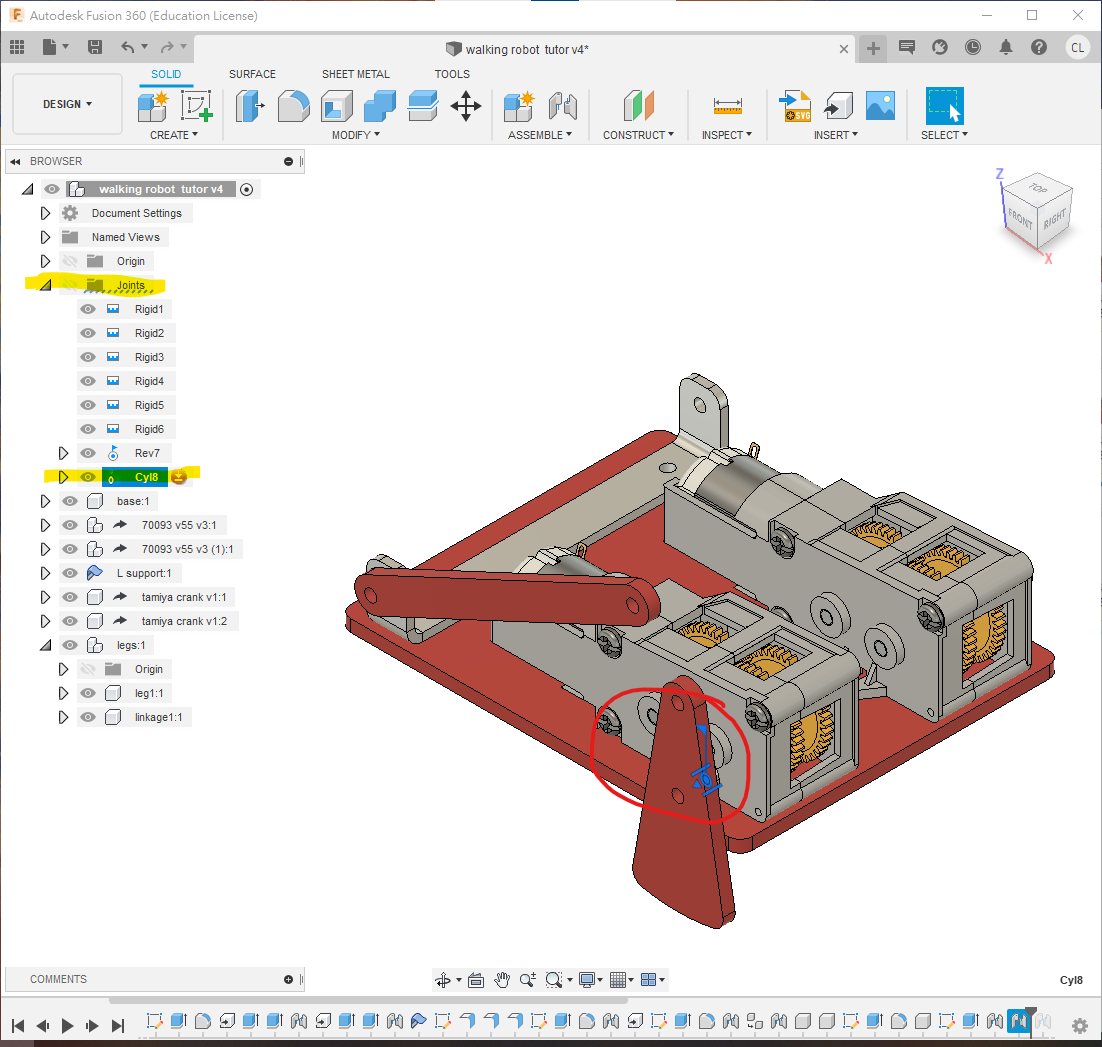The width and height of the screenshot is (1102, 1047).
Task: Switch to the SURFACE tab
Action: coord(252,74)
